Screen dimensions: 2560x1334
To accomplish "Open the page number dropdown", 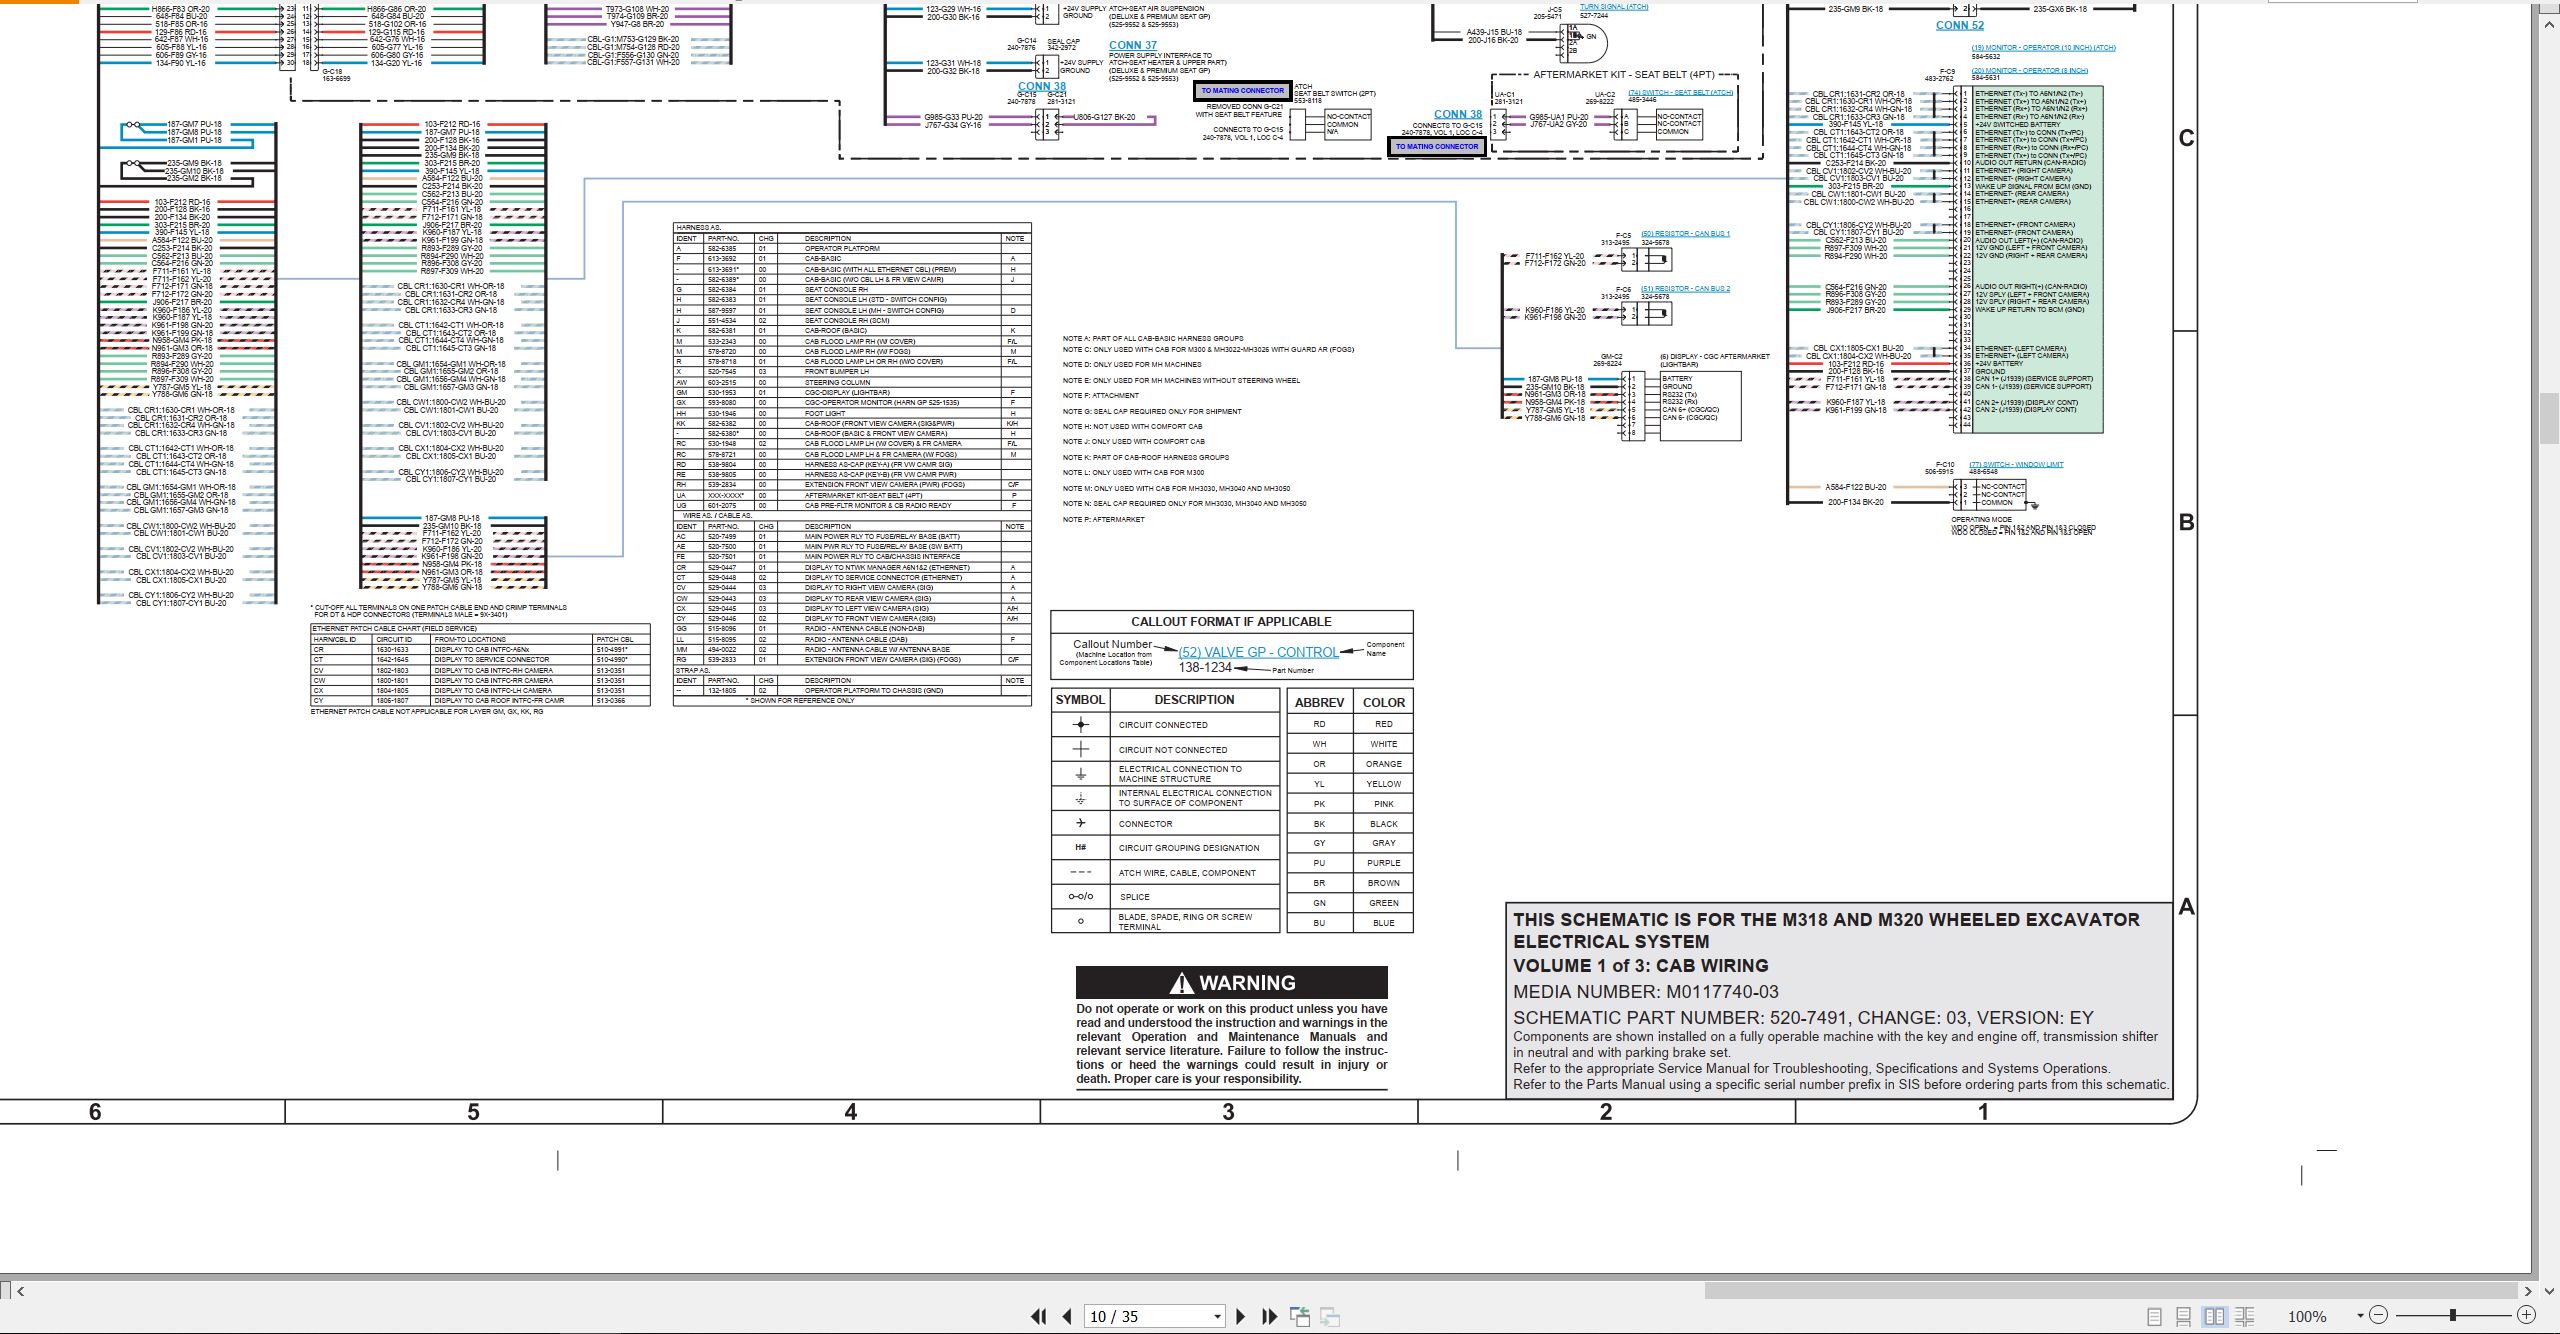I will [1217, 1316].
